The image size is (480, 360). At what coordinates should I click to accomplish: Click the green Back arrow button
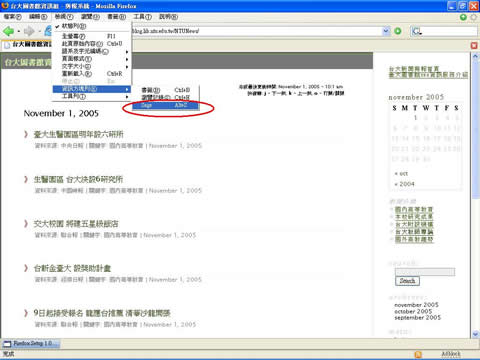(8, 31)
